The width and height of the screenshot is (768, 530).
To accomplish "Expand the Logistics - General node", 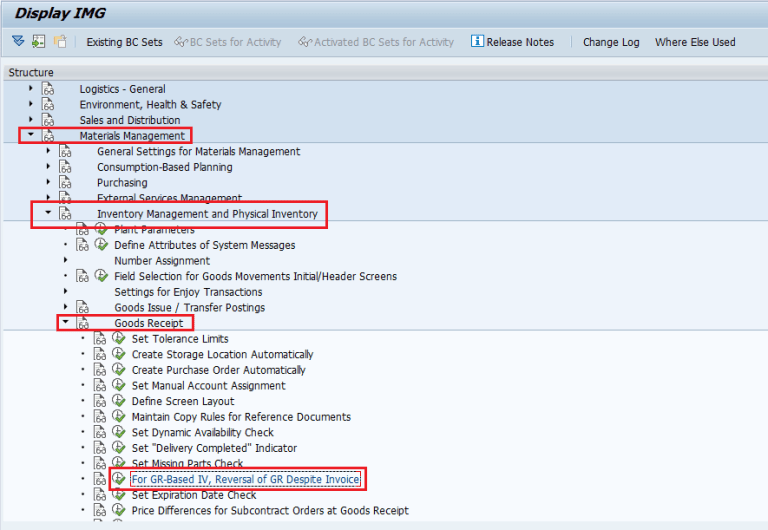I will coord(31,88).
